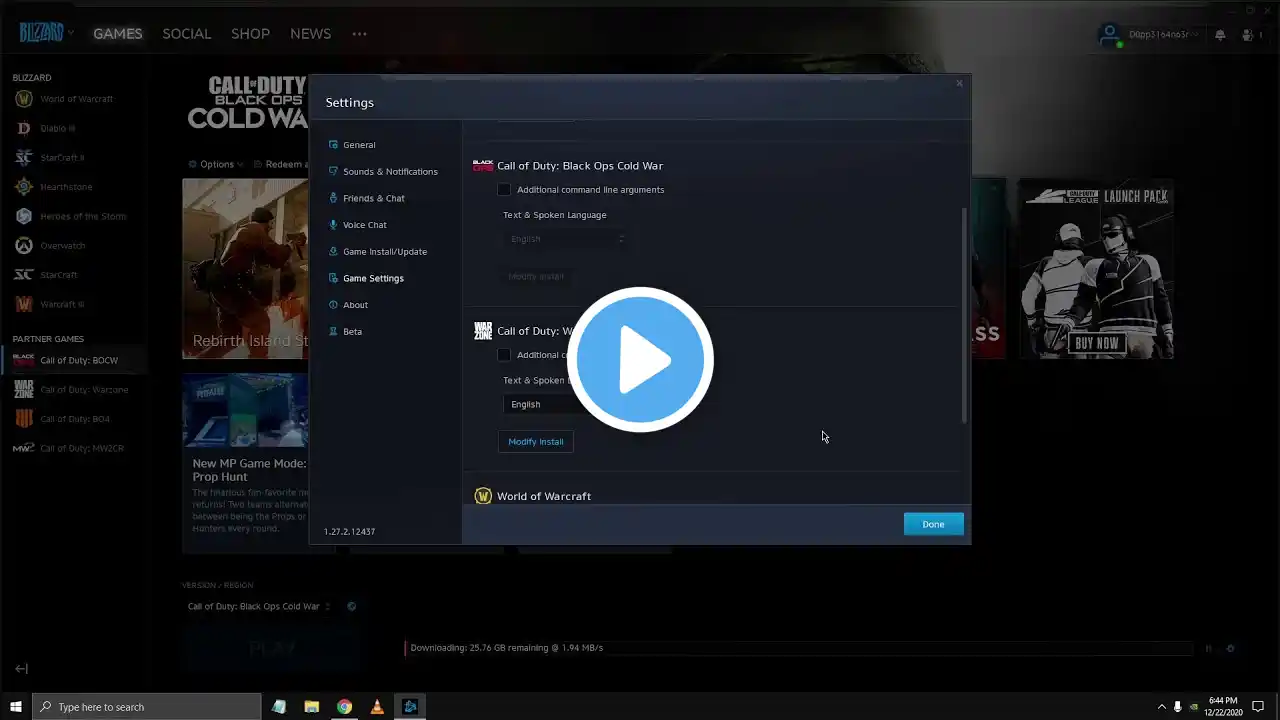Open the Version / Region selector
This screenshot has height=720, width=1280.
(259, 606)
